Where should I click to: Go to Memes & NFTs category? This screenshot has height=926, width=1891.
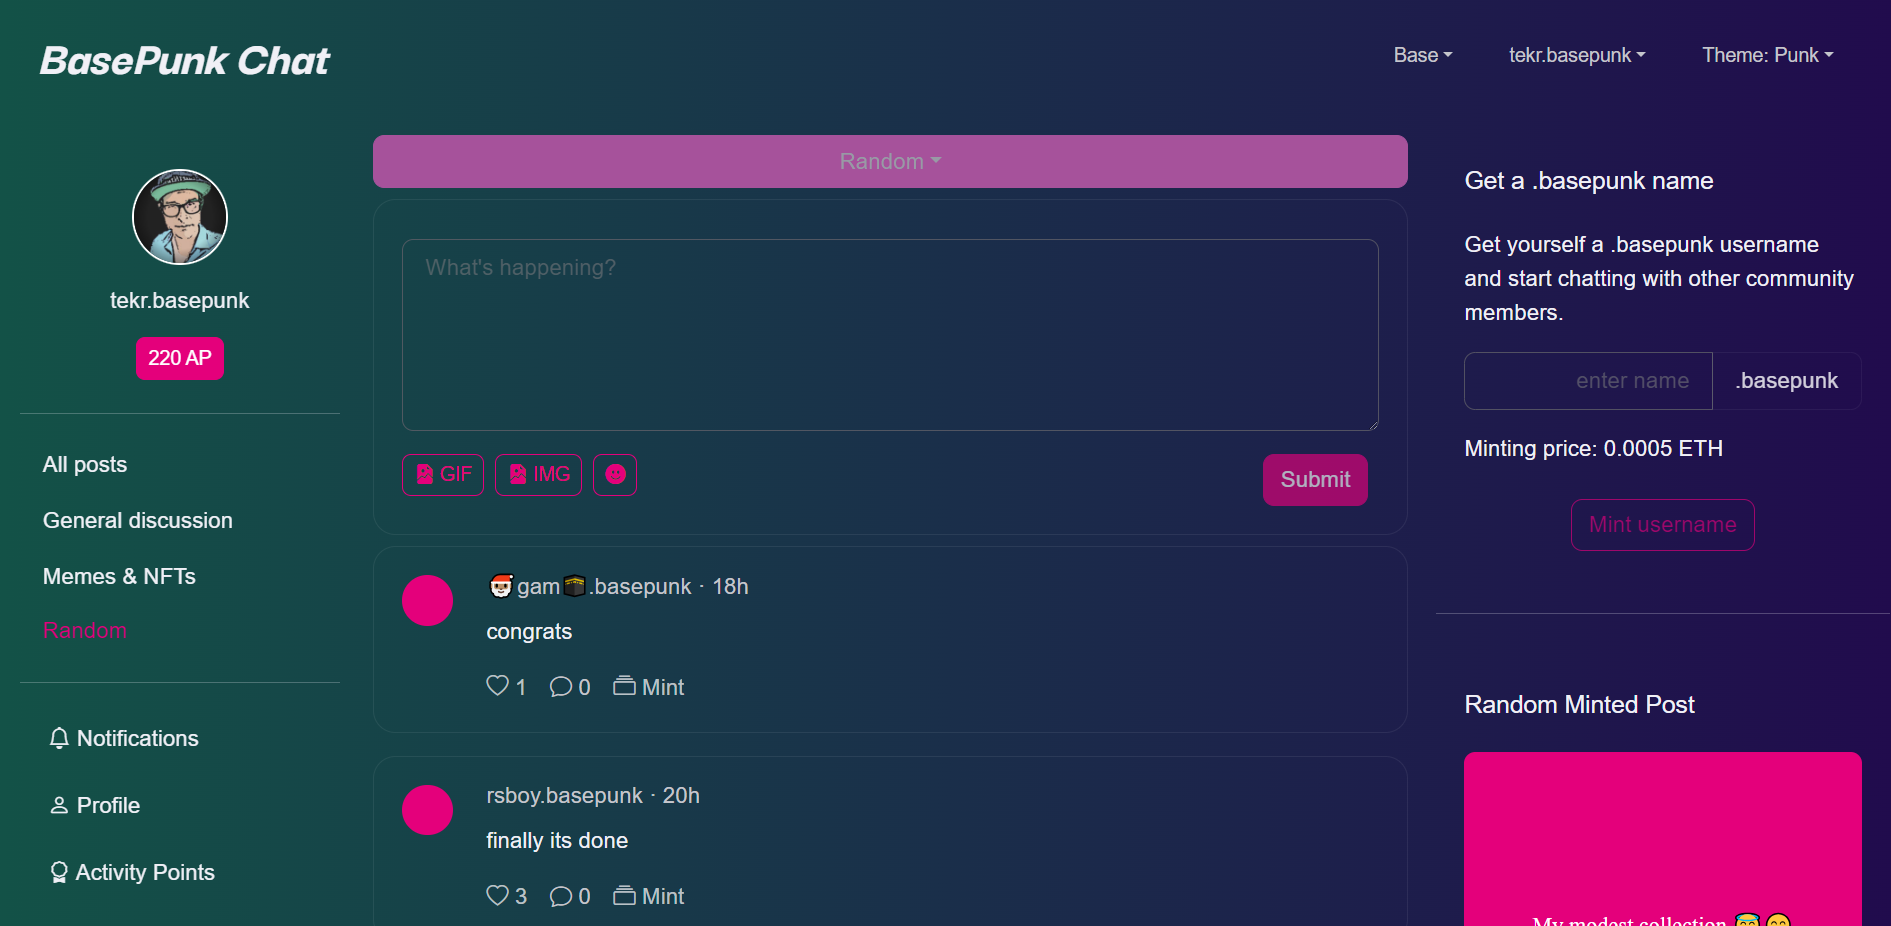pos(119,576)
